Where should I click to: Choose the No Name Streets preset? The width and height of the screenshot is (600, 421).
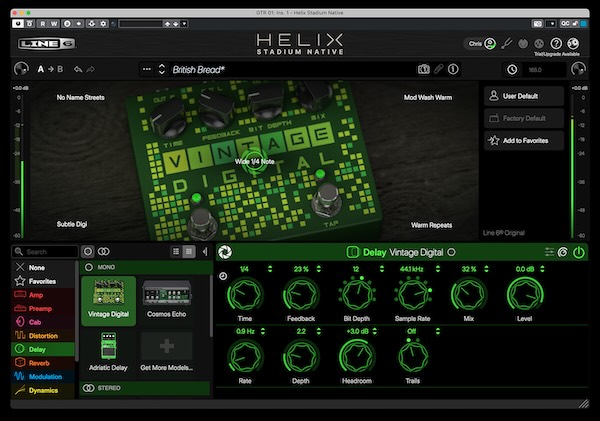[80, 98]
